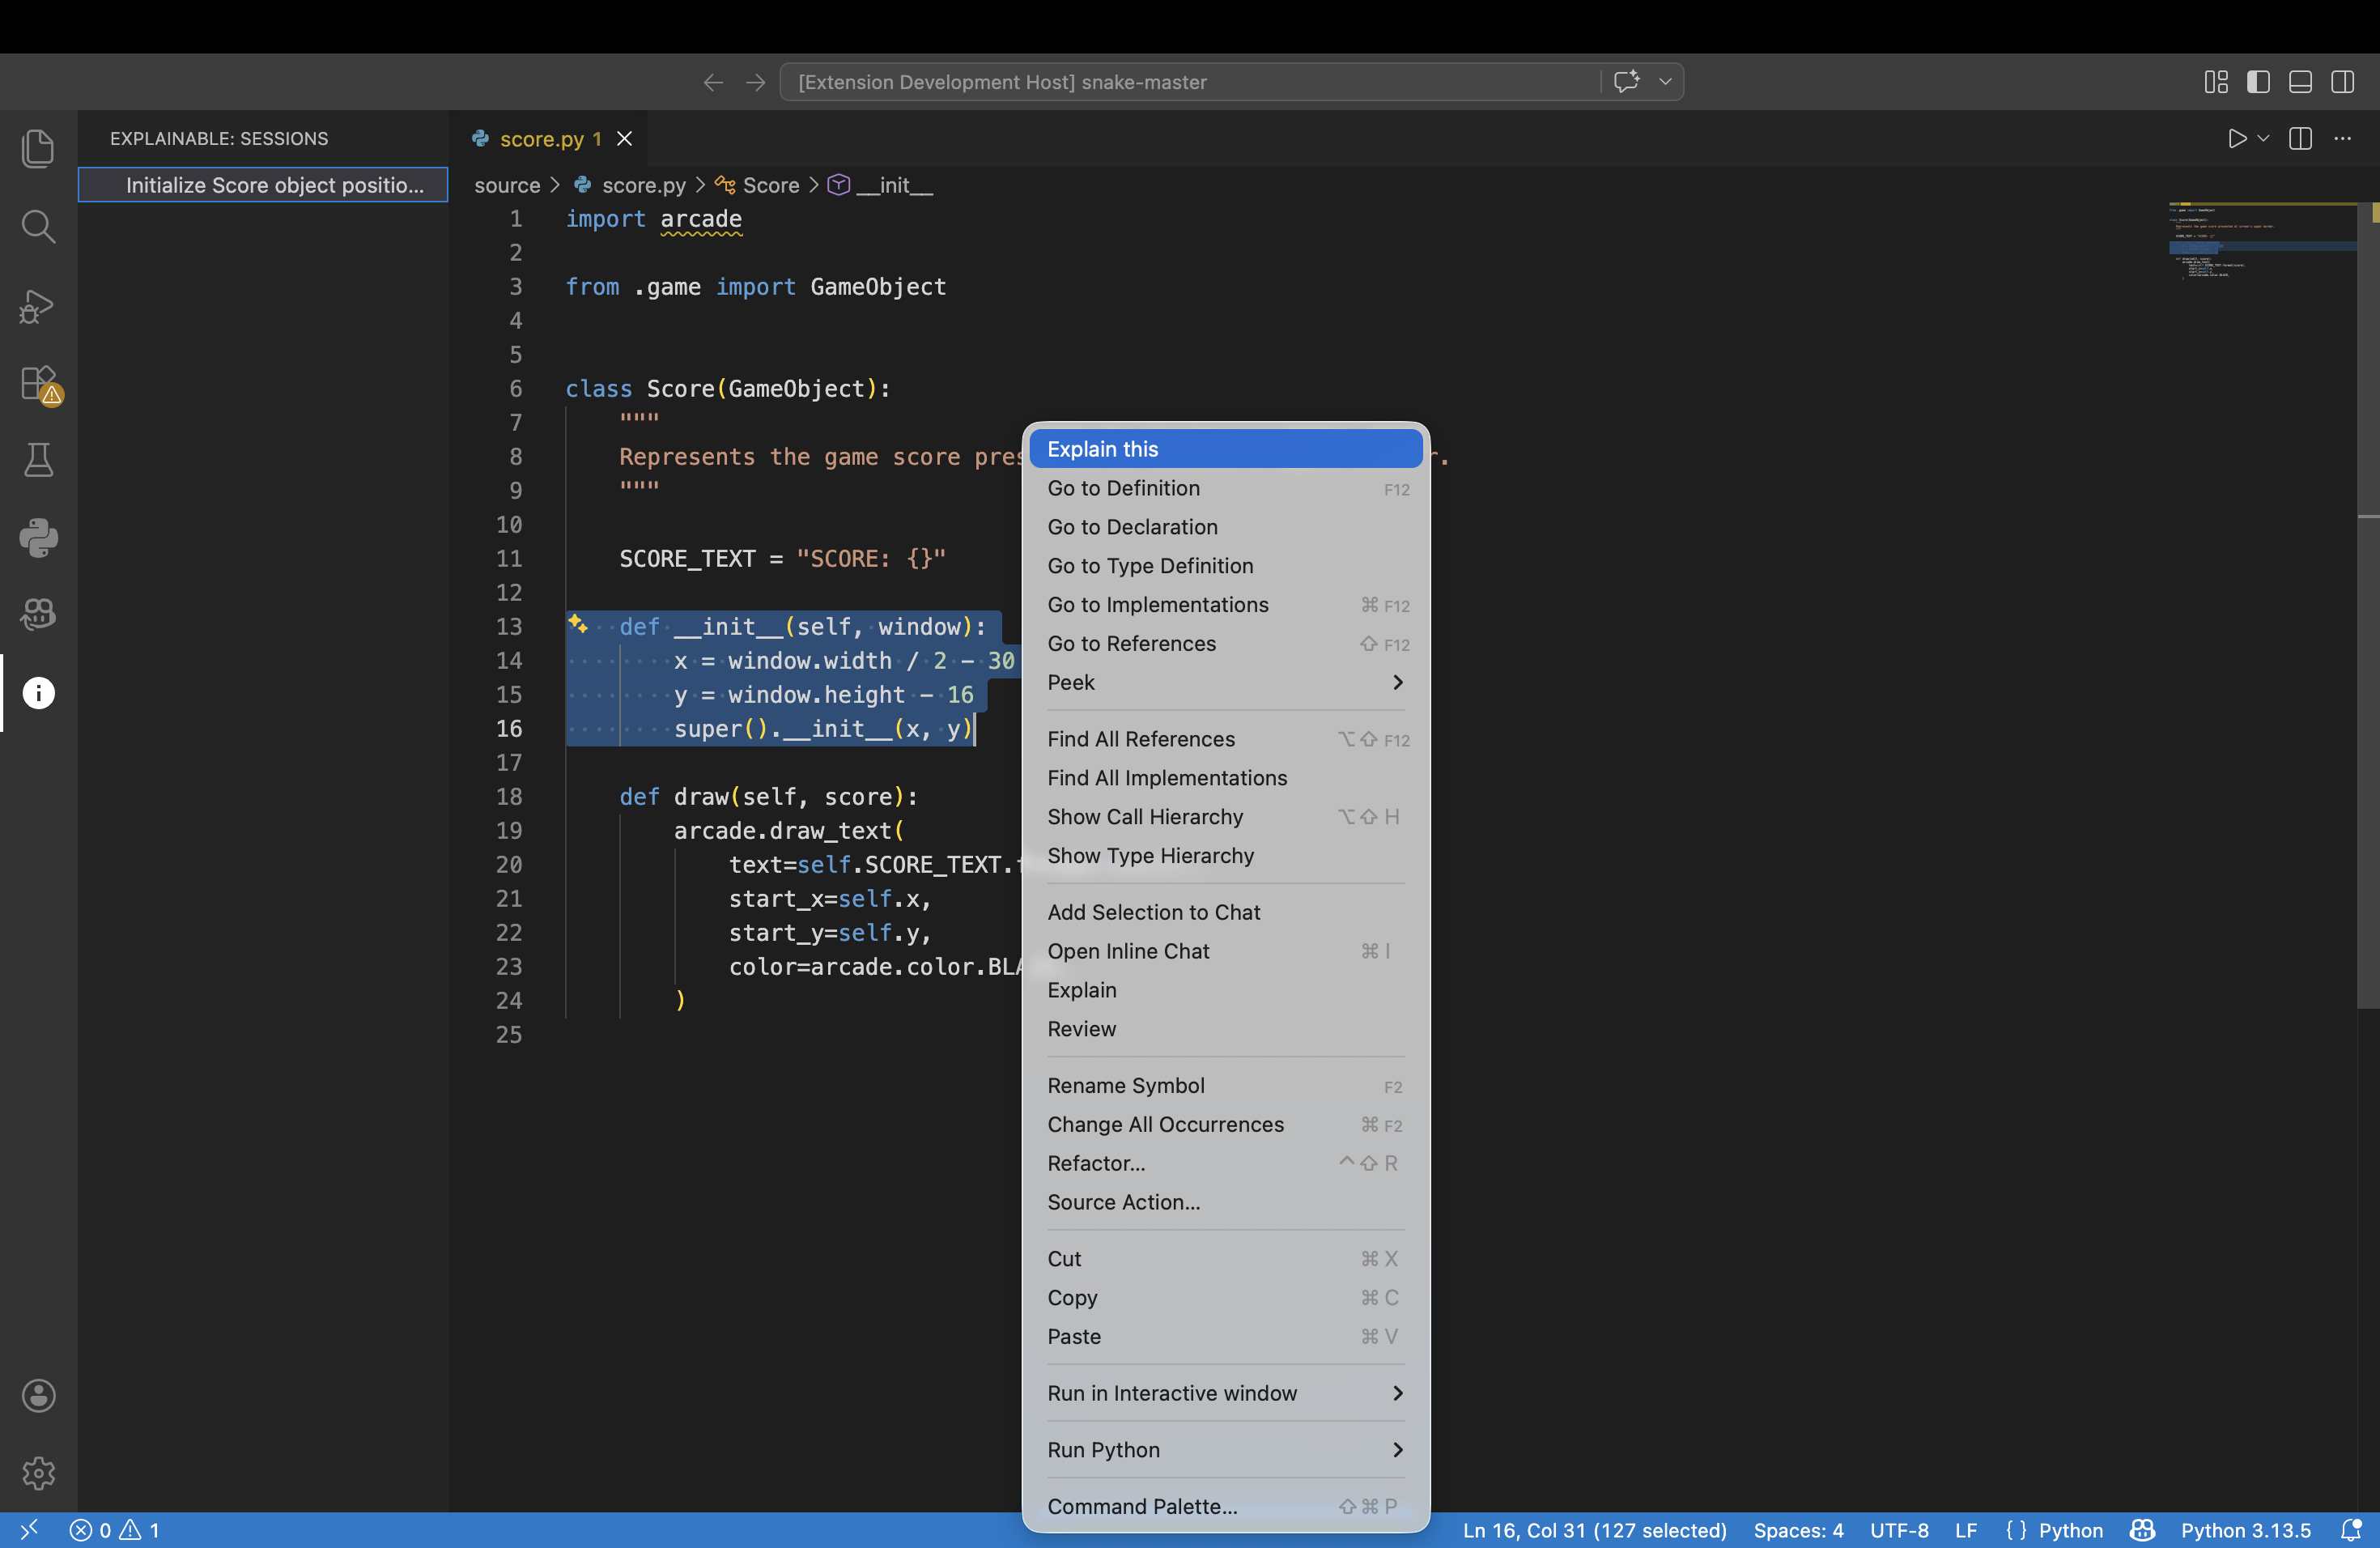Open Run and Debug view
The width and height of the screenshot is (2380, 1548).
38,305
